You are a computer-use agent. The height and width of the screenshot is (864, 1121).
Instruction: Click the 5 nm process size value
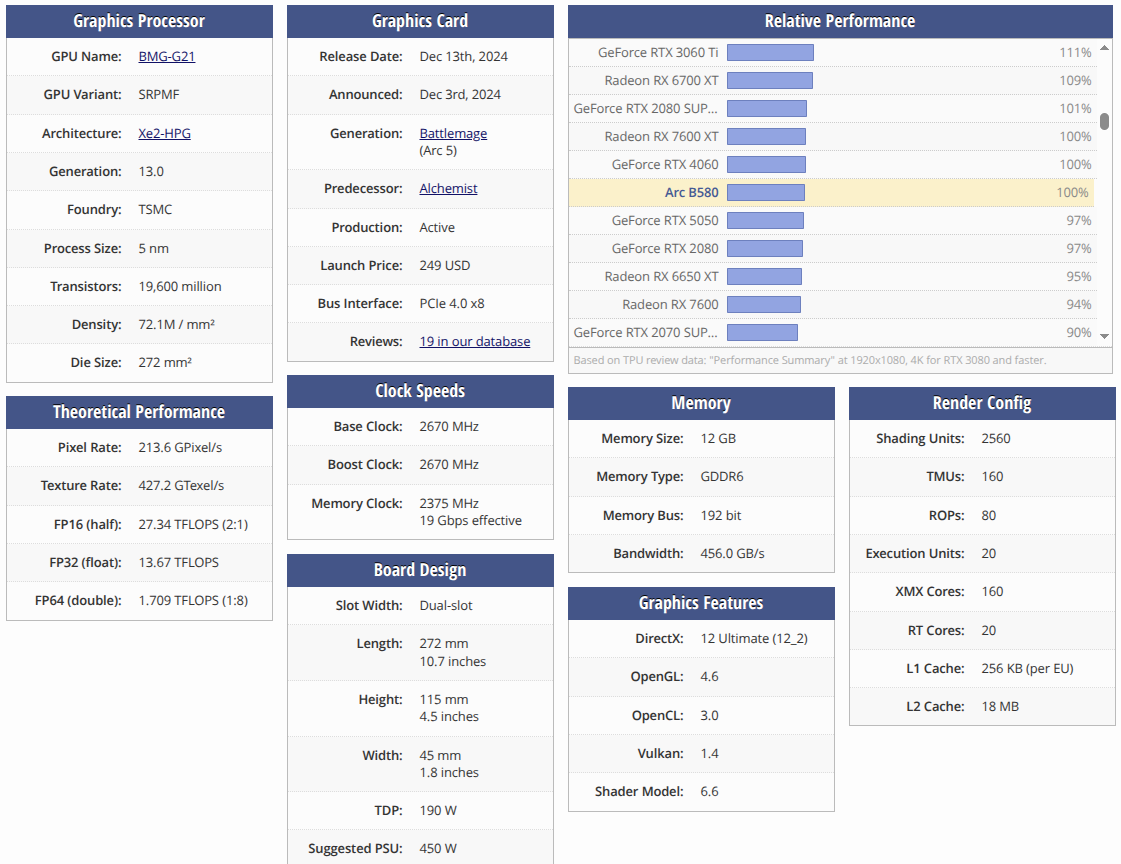(154, 248)
